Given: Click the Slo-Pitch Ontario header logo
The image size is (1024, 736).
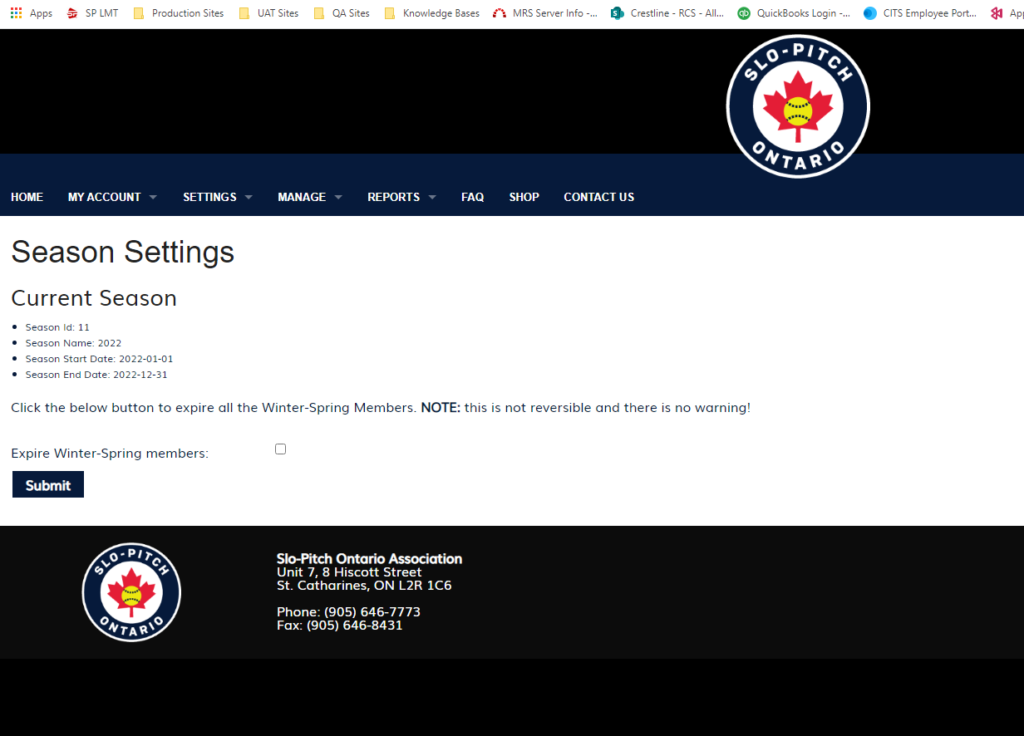Looking at the screenshot, I should [x=797, y=106].
